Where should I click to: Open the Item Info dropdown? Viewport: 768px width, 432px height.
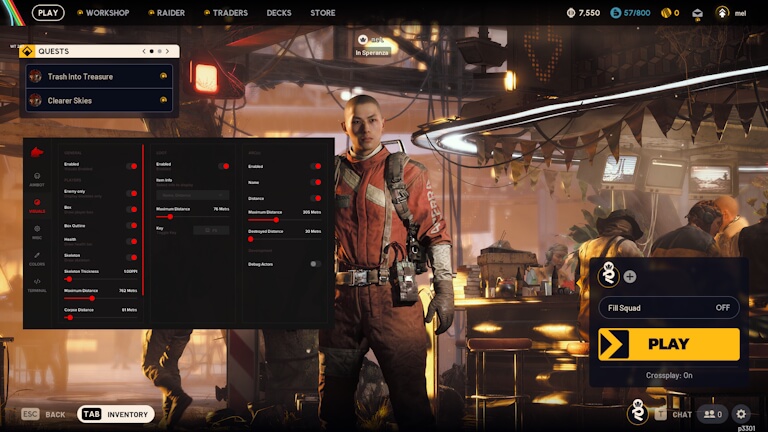pyautogui.click(x=192, y=195)
